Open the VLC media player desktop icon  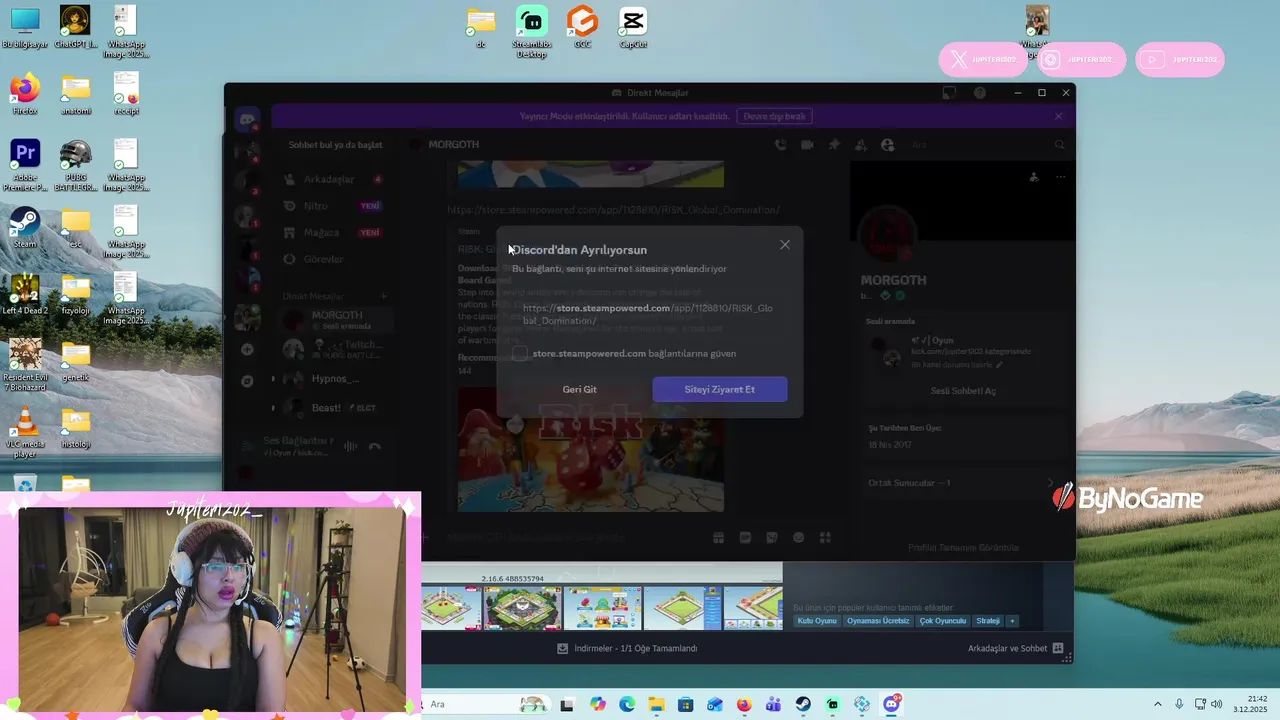(x=25, y=433)
